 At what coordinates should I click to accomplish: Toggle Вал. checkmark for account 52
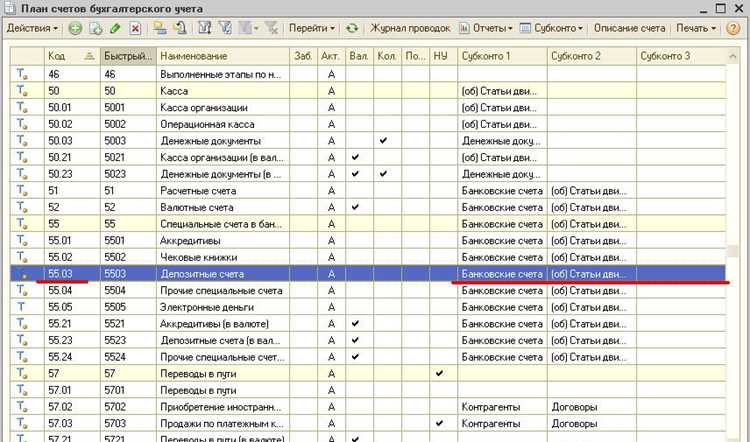tap(355, 208)
